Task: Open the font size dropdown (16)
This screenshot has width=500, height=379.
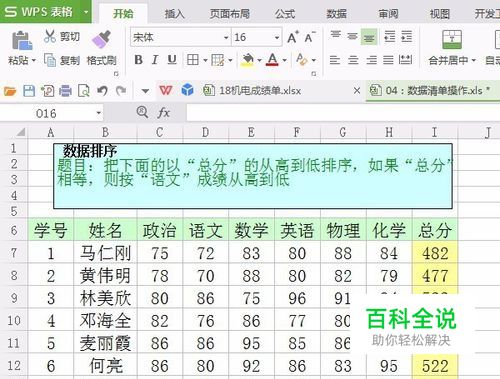Action: 277,37
